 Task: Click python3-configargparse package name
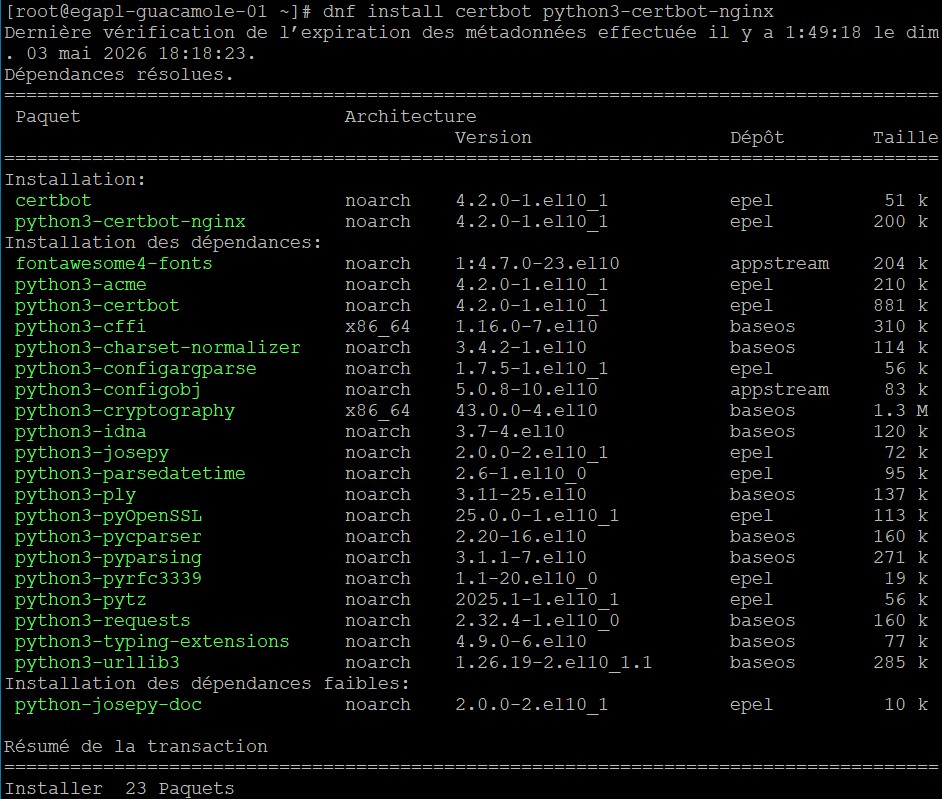(136, 369)
